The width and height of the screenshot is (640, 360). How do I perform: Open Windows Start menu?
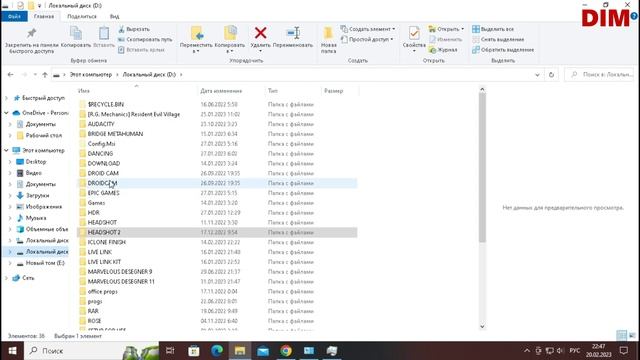click(12, 351)
